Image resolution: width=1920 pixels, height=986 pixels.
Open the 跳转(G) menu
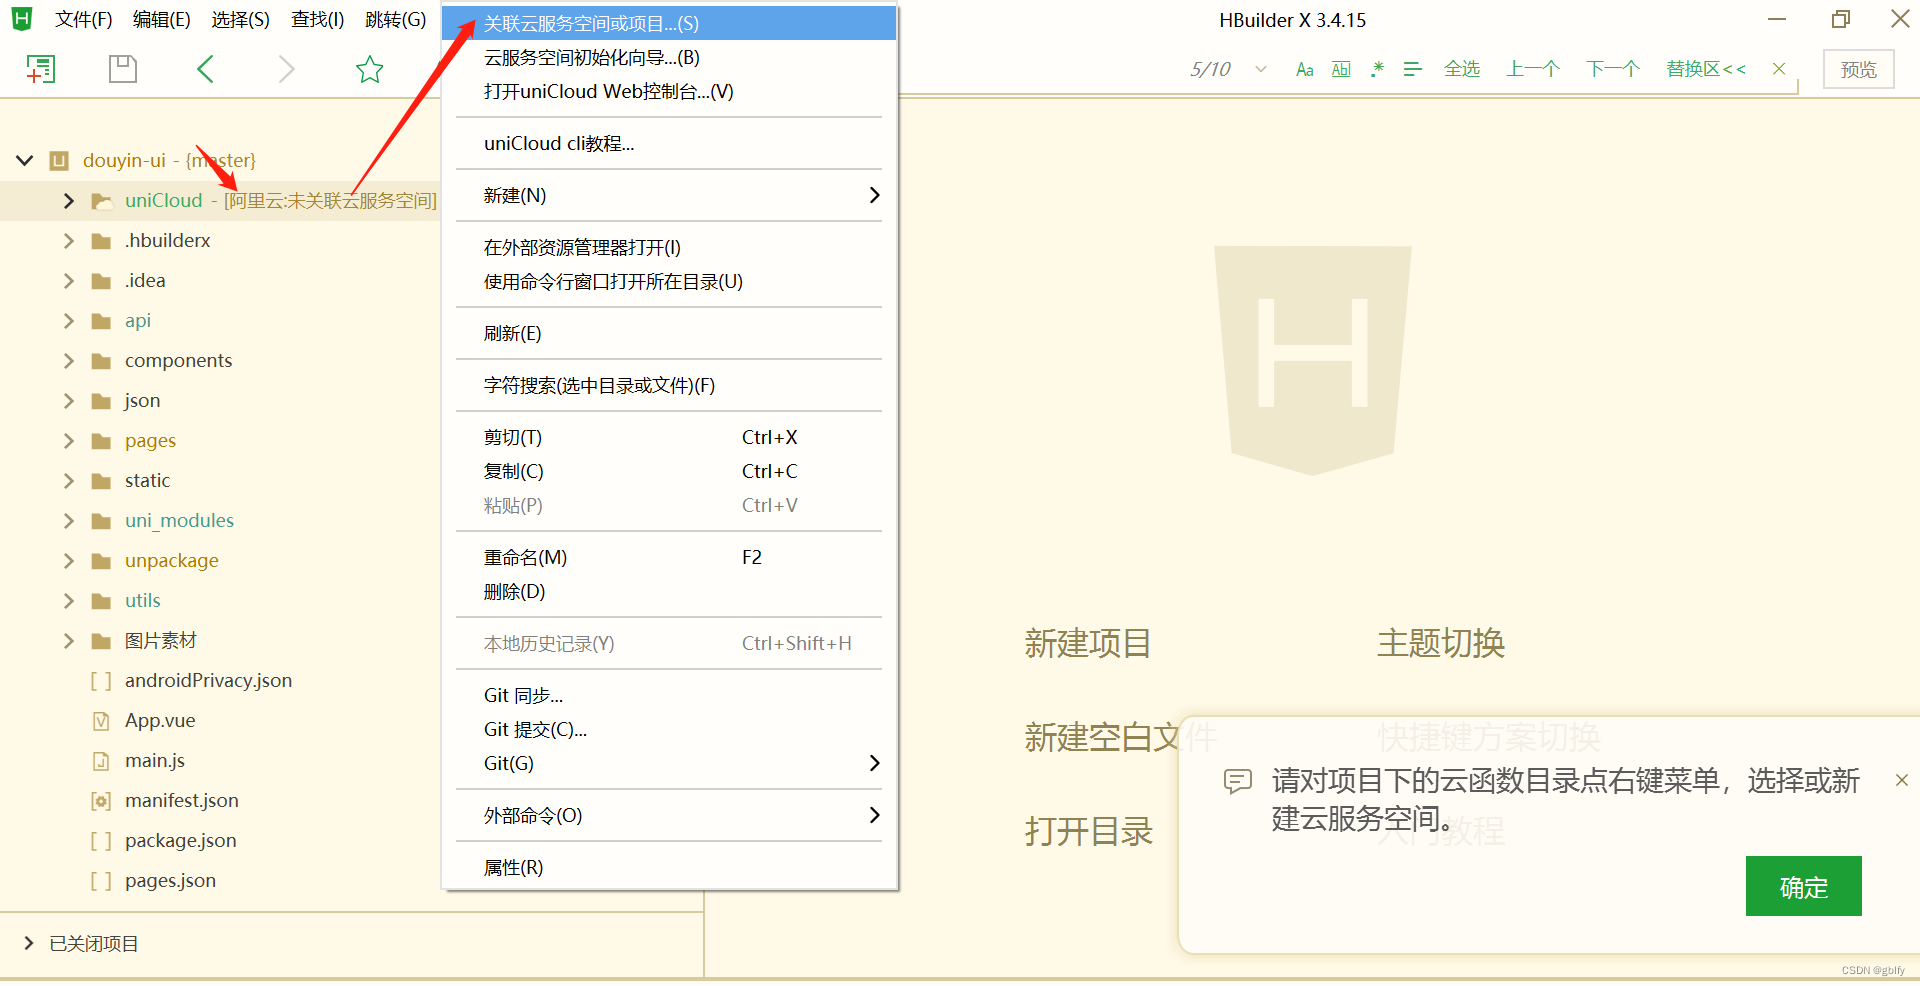pyautogui.click(x=396, y=20)
